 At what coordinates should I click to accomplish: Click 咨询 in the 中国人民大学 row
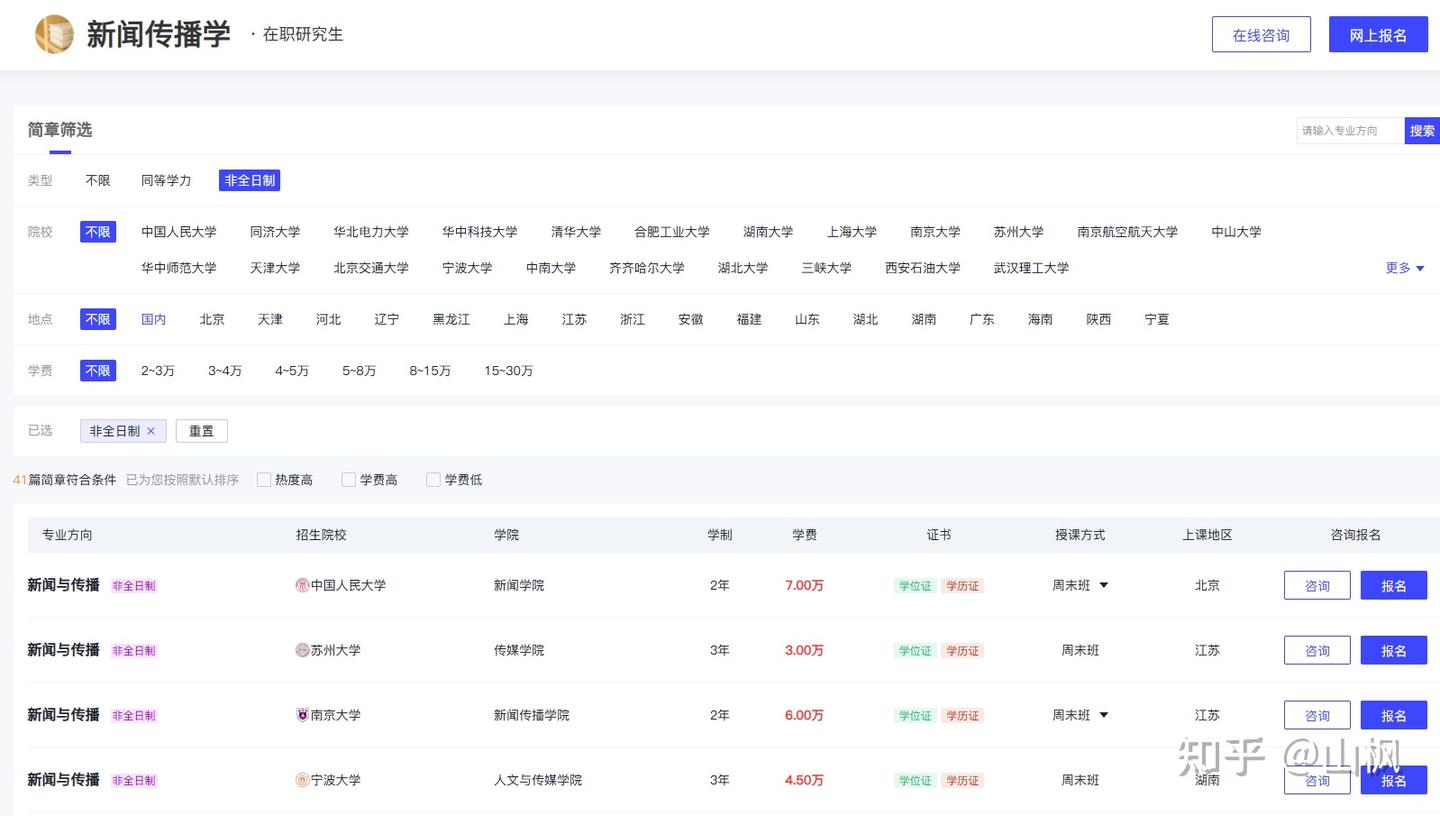[x=1317, y=585]
